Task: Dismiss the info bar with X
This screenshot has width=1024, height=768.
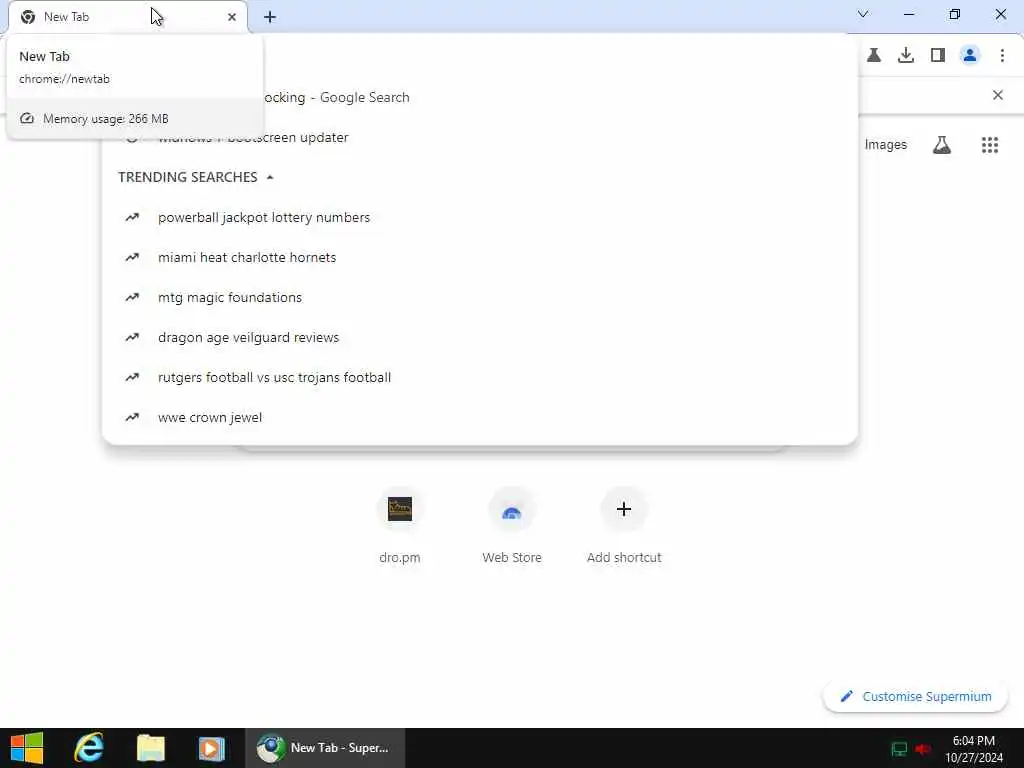Action: coord(998,95)
